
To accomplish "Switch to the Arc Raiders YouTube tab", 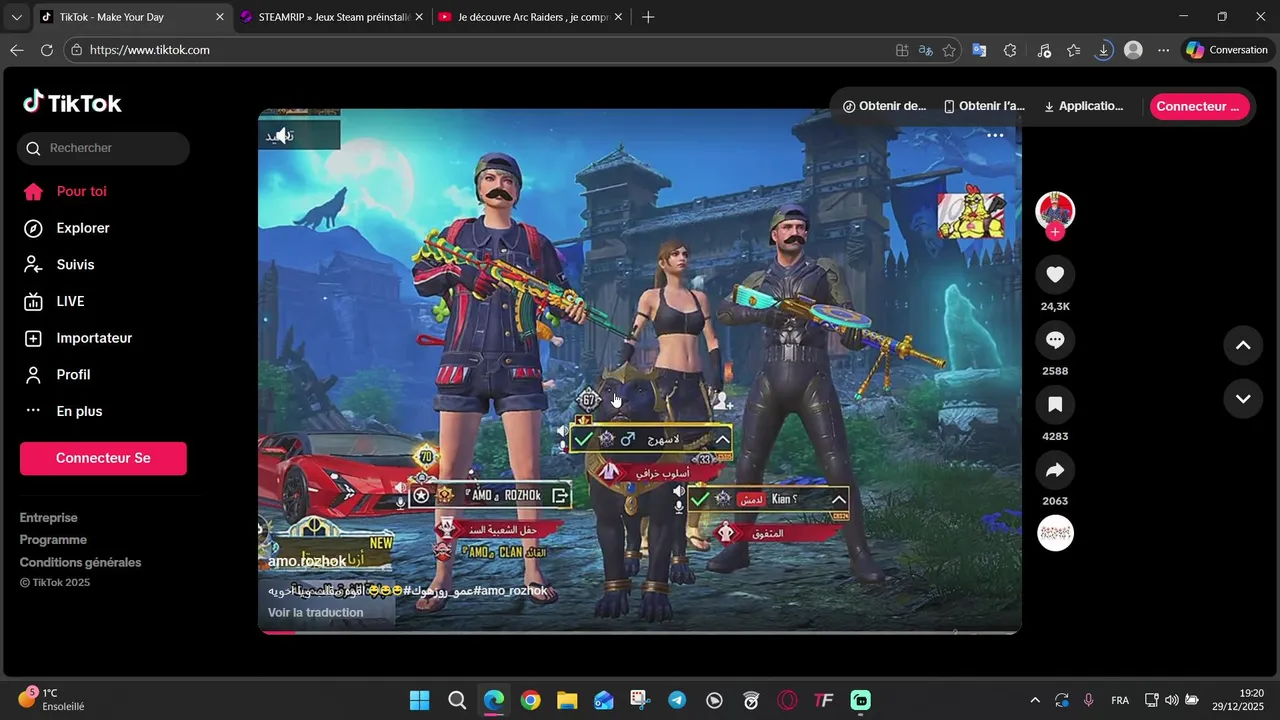I will point(530,17).
